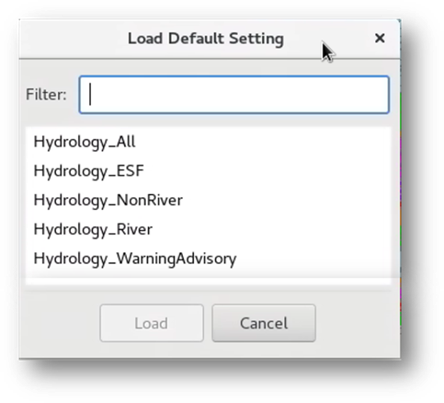Click the Cancel button text
Image resolution: width=444 pixels, height=403 pixels.
264,323
